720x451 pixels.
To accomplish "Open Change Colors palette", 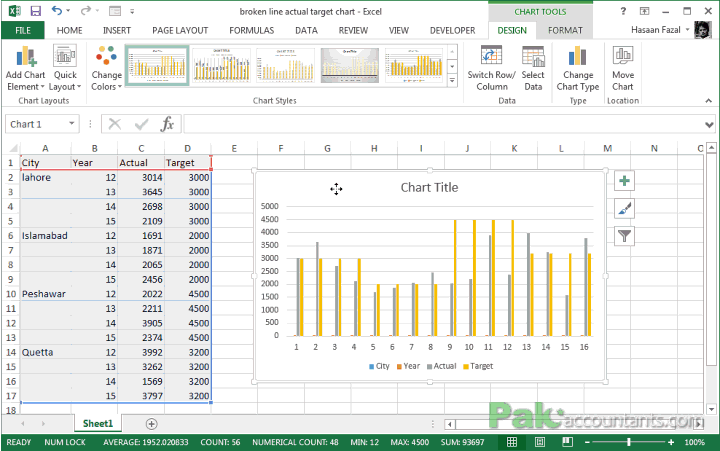I will 106,68.
